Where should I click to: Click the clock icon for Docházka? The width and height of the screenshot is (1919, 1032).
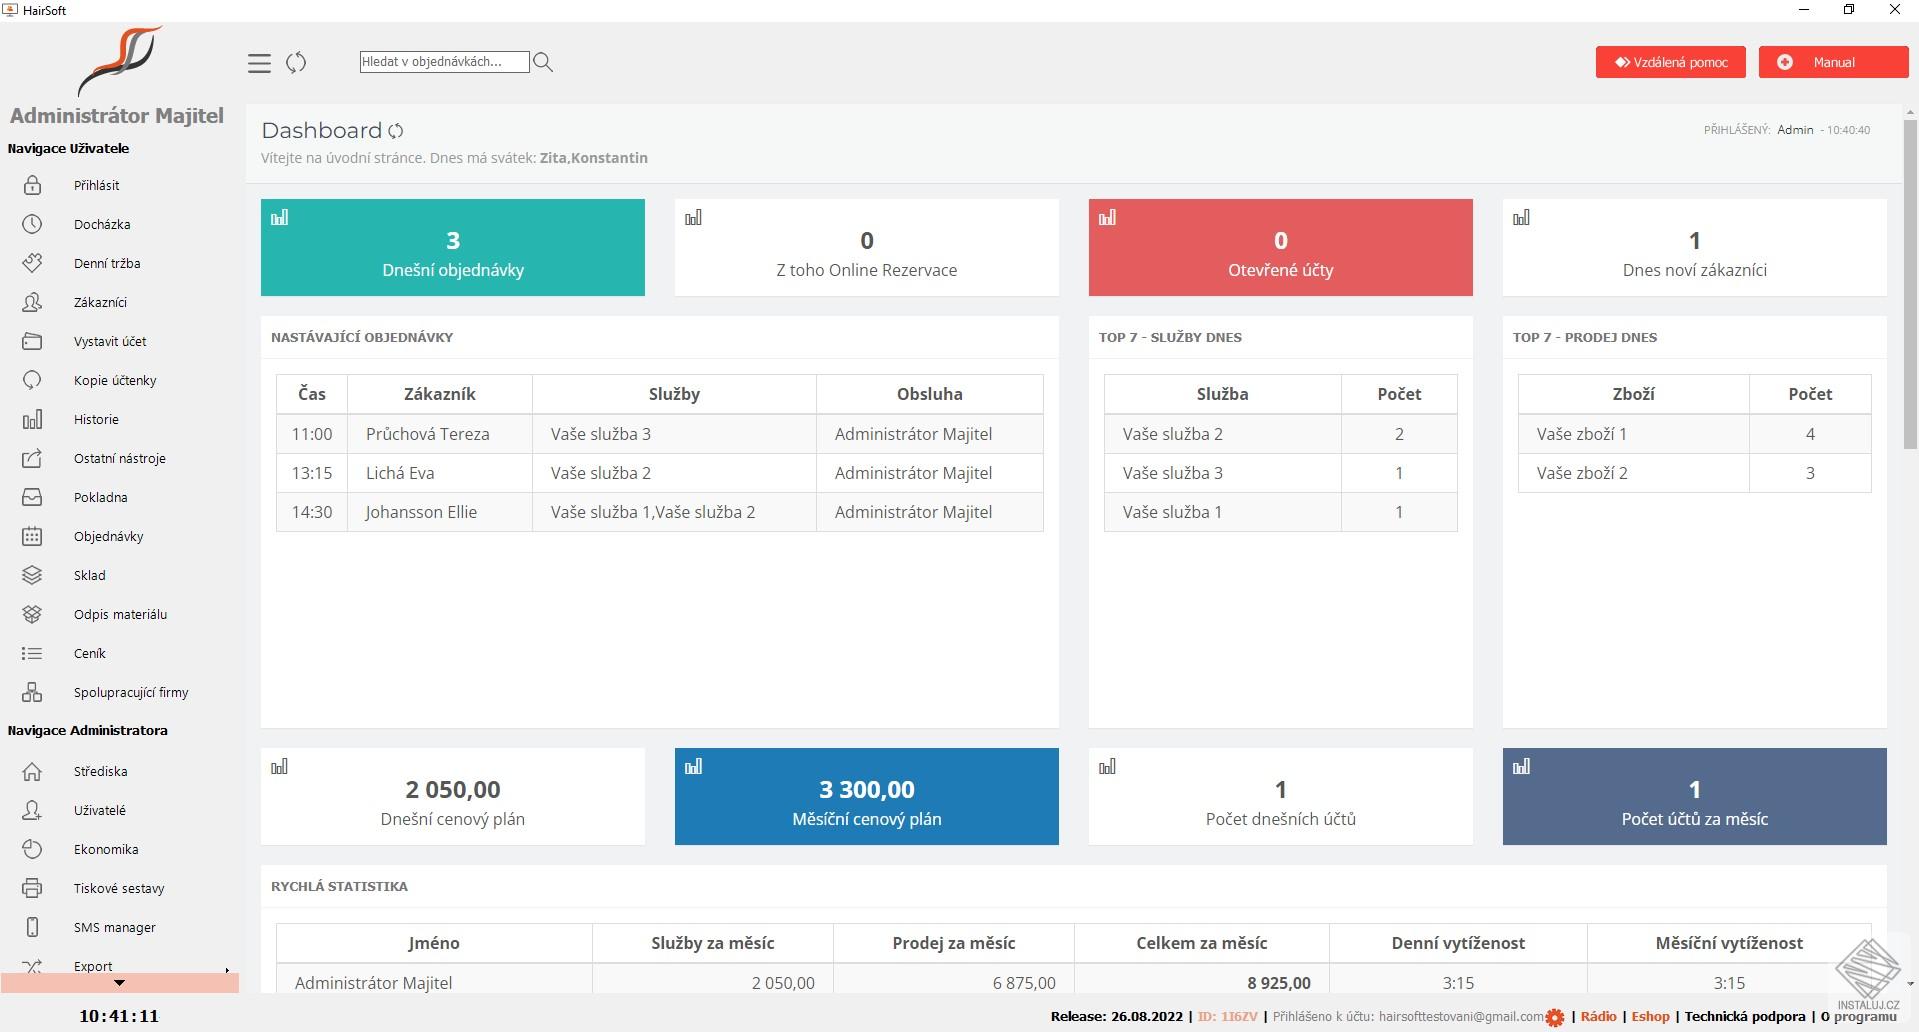(x=32, y=224)
